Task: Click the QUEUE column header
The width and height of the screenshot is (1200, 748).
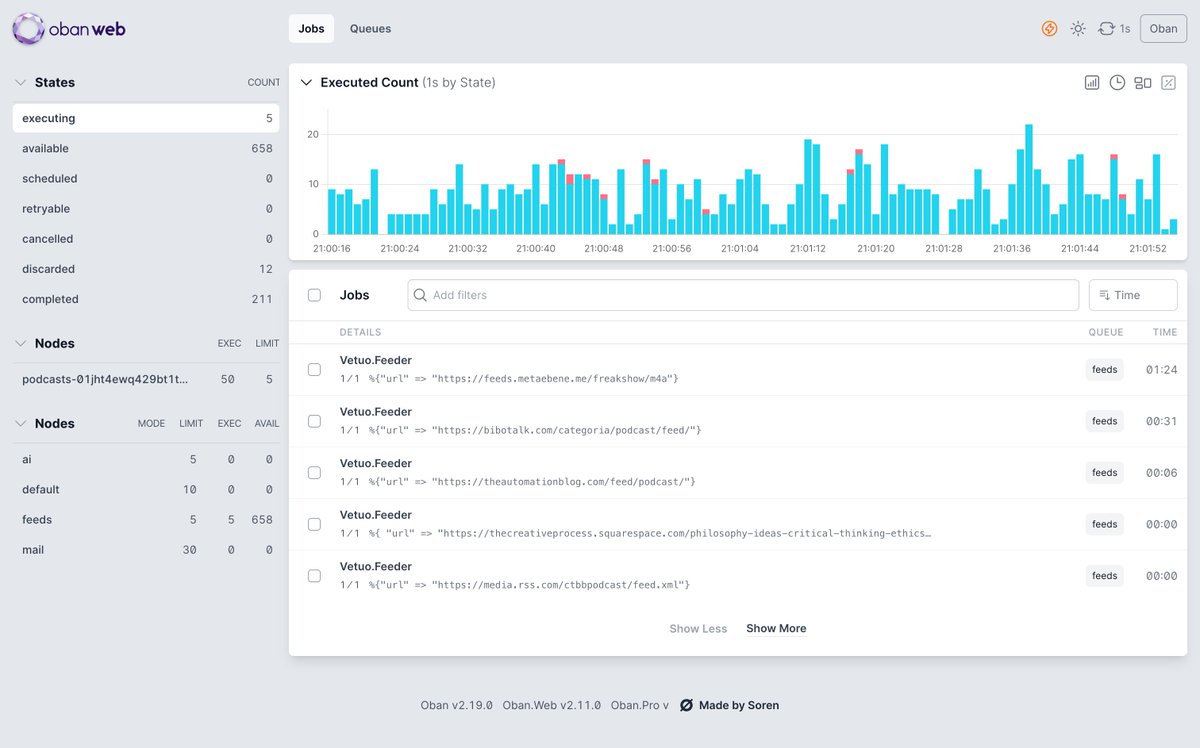Action: 1106,332
